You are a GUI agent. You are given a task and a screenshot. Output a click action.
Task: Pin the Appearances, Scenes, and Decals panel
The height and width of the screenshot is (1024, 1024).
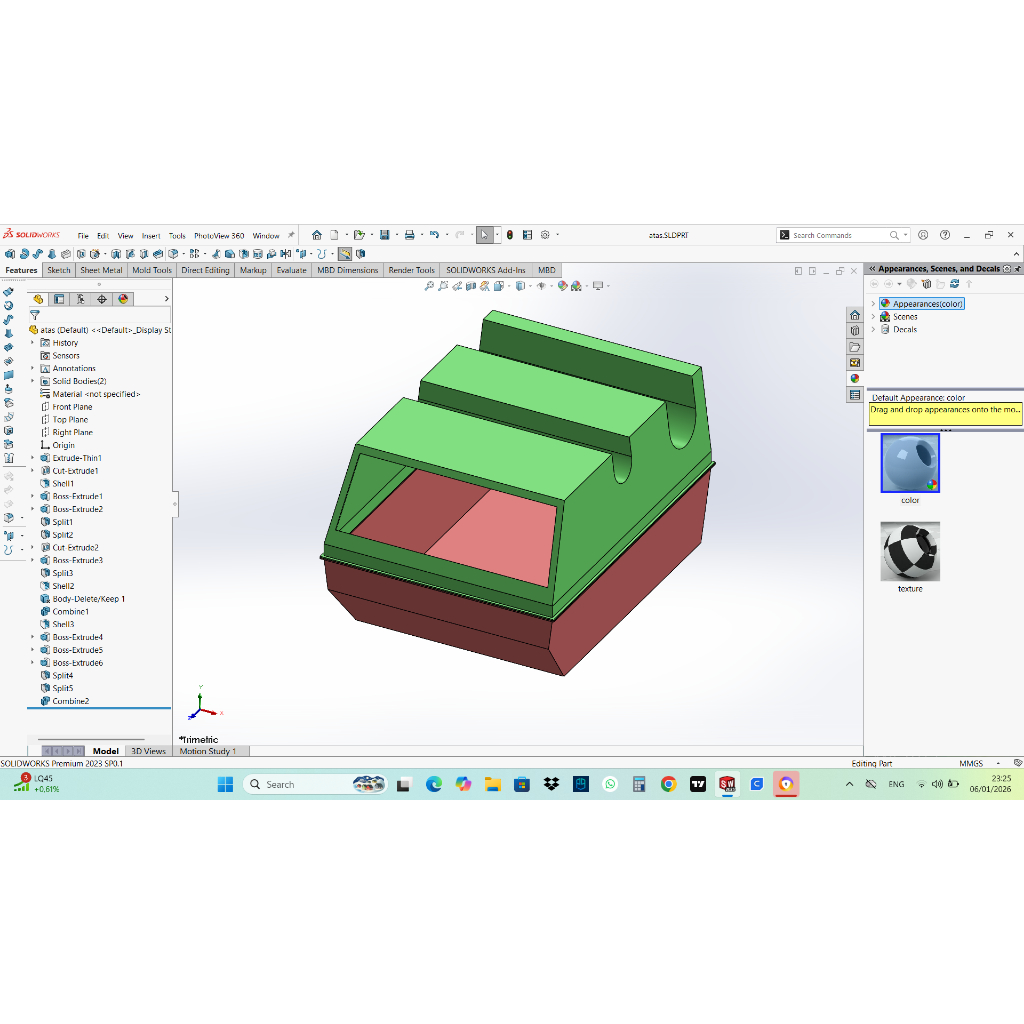coord(1018,269)
